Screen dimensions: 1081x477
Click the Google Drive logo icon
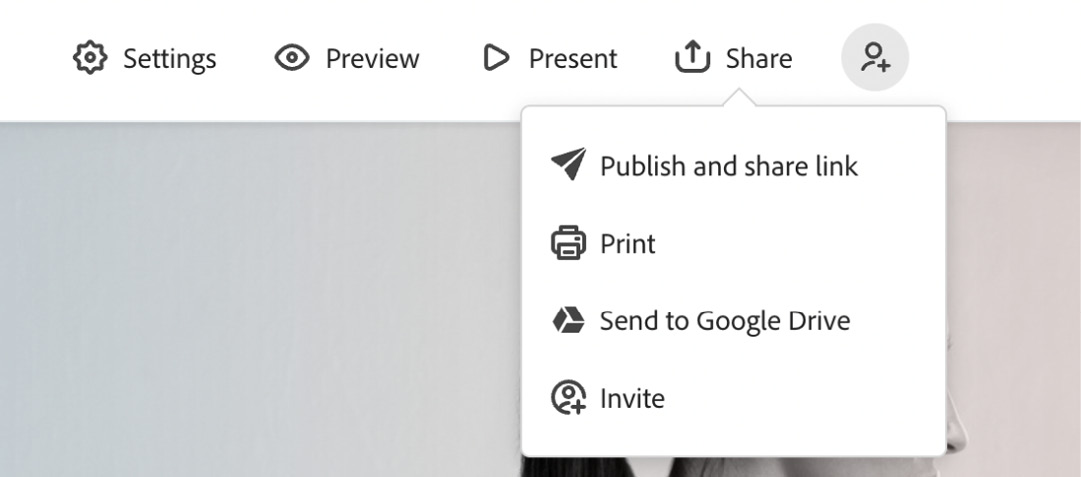pos(569,321)
